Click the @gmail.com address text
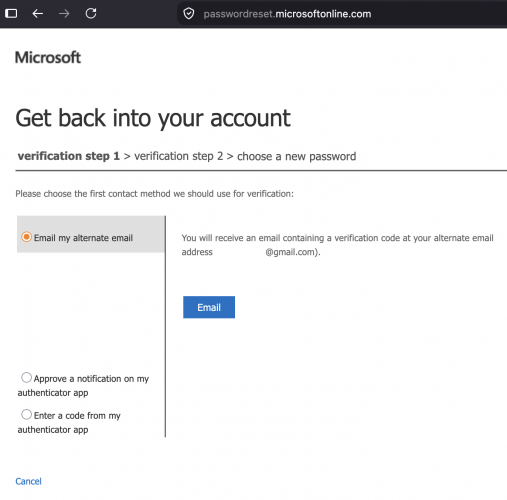 pos(293,252)
